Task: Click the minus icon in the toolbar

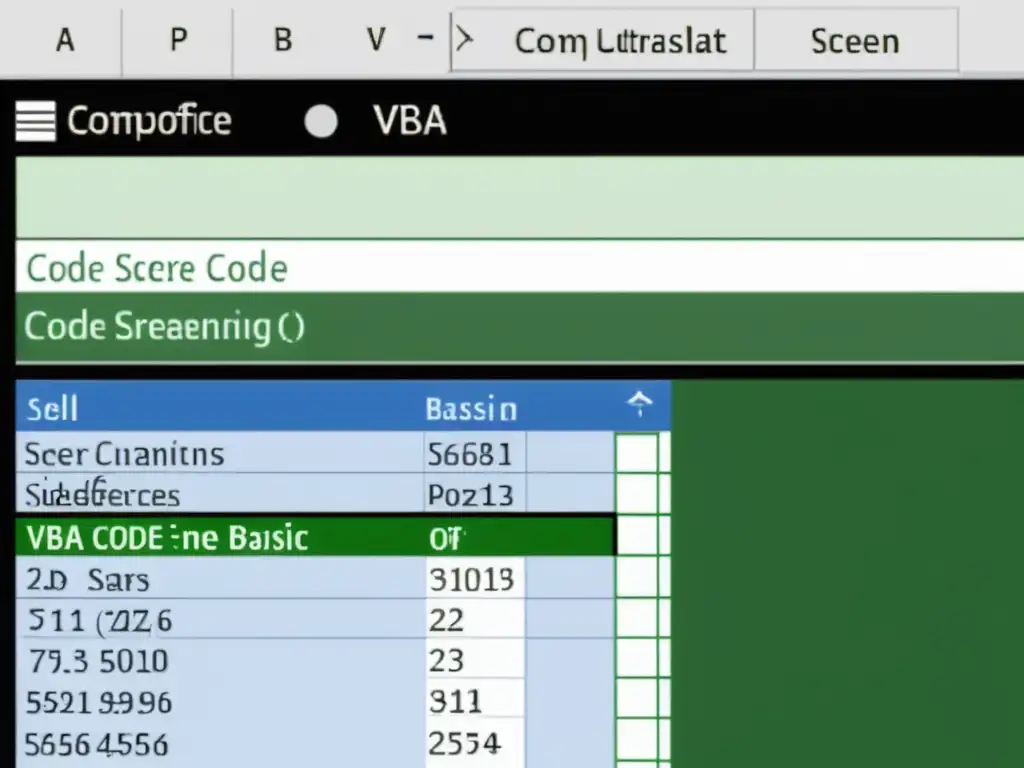Action: 424,38
